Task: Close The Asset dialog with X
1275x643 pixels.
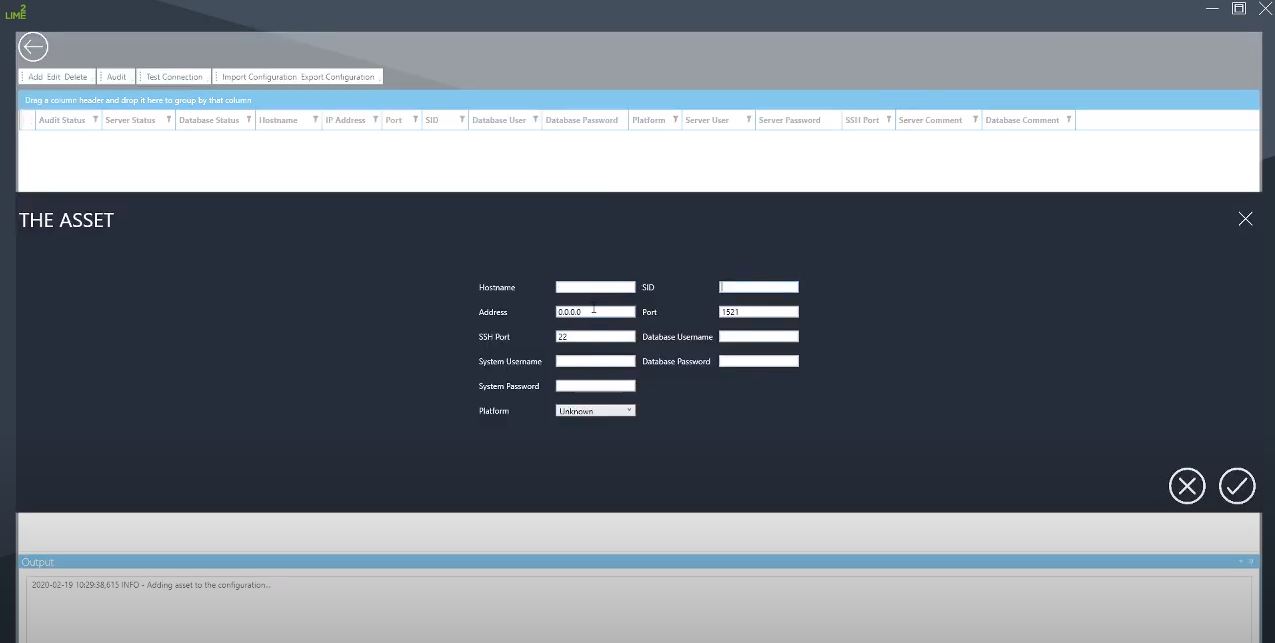Action: point(1245,218)
